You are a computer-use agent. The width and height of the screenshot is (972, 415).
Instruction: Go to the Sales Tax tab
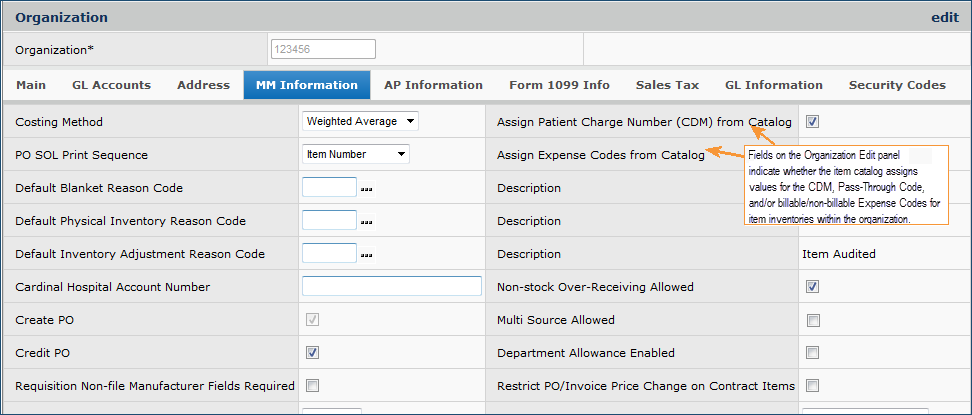pyautogui.click(x=667, y=85)
